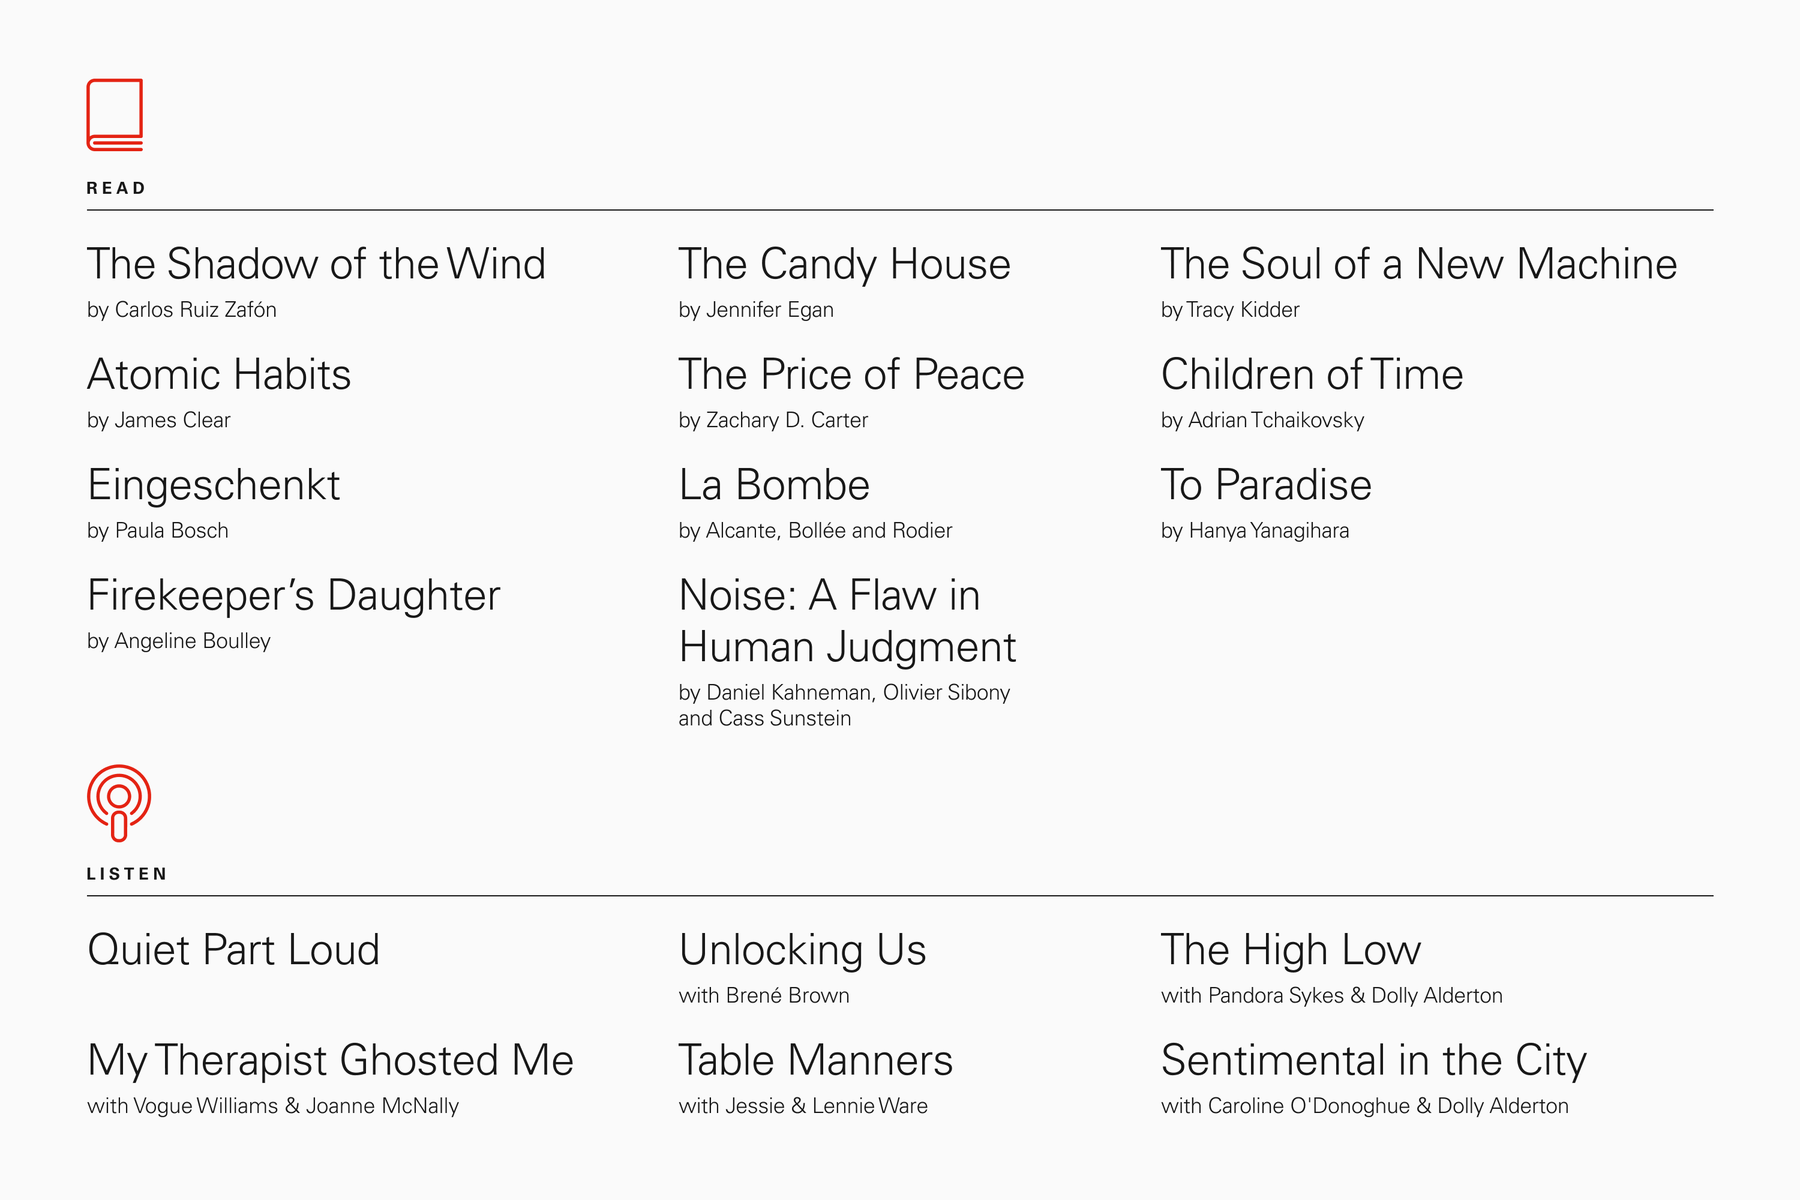1800x1200 pixels.
Task: Open Children of Time title
Action: 1312,374
